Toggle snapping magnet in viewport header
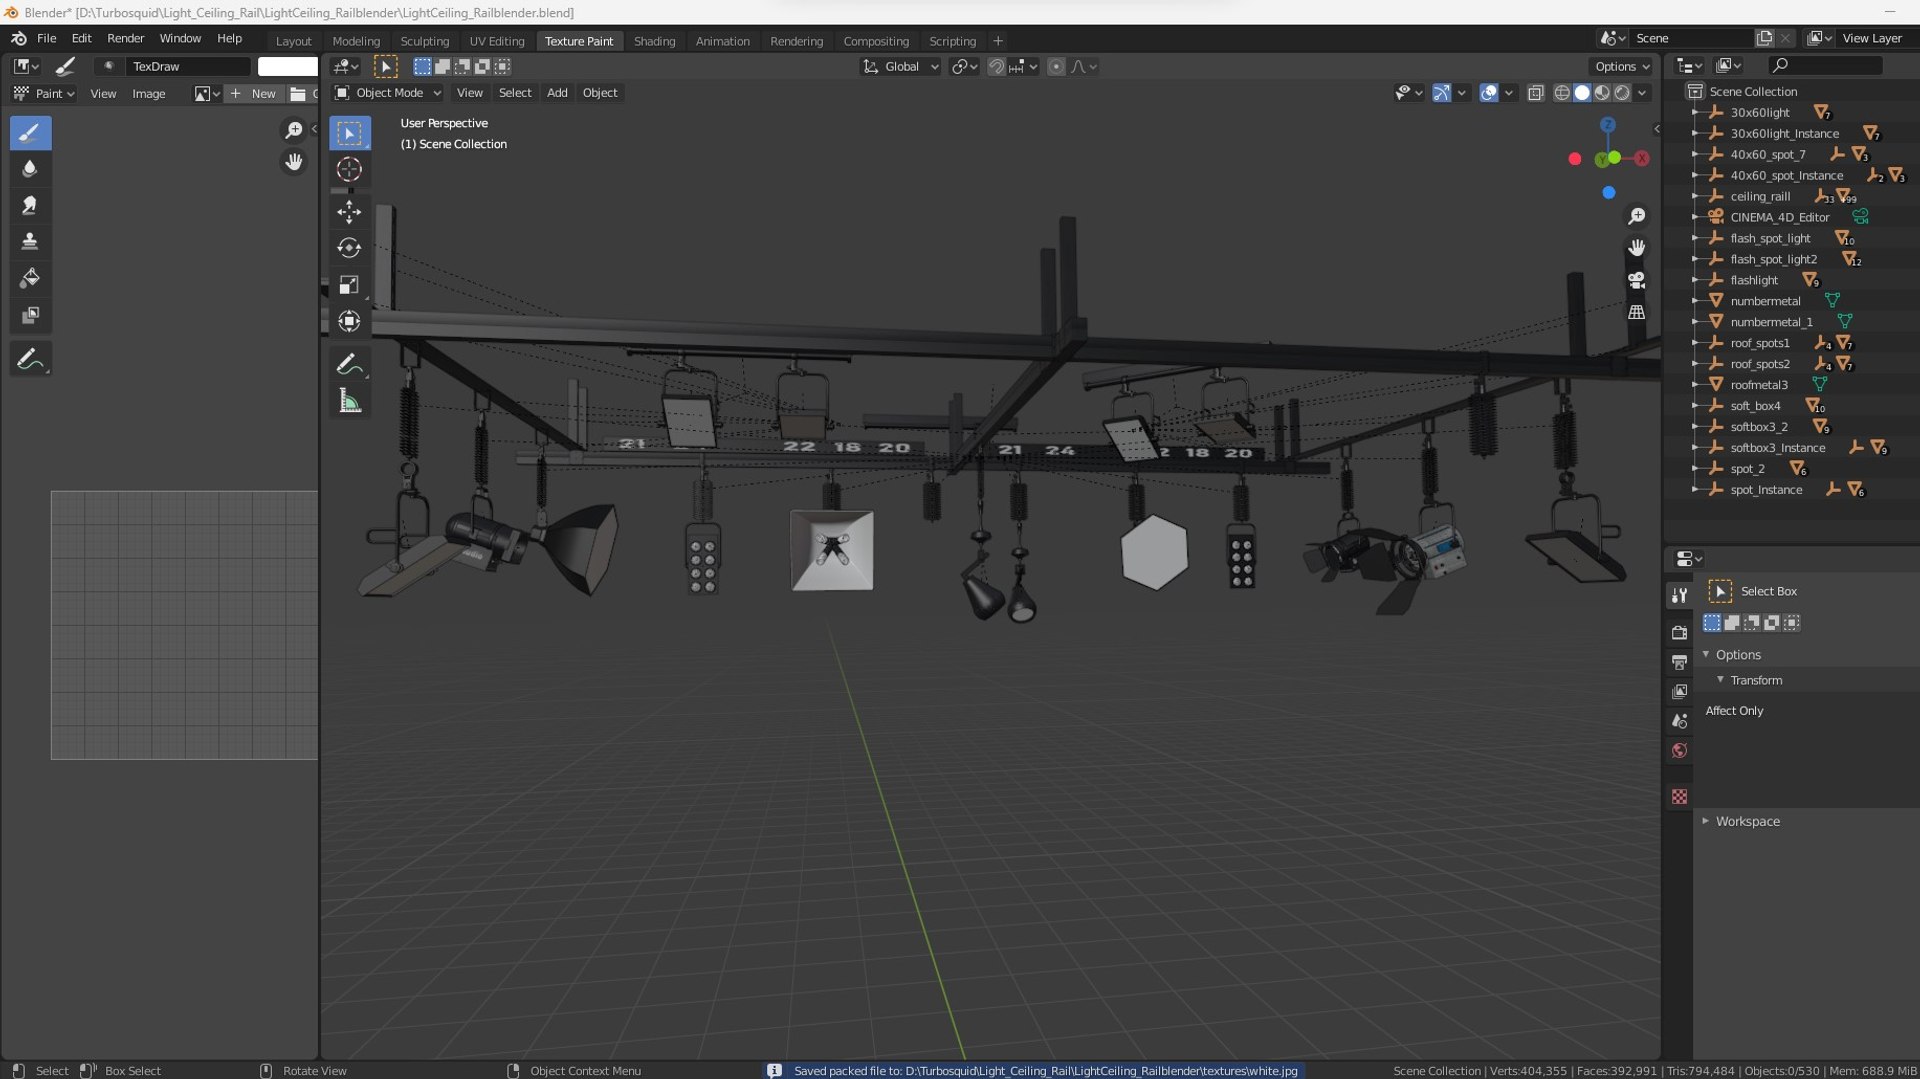This screenshot has width=1920, height=1079. 996,67
